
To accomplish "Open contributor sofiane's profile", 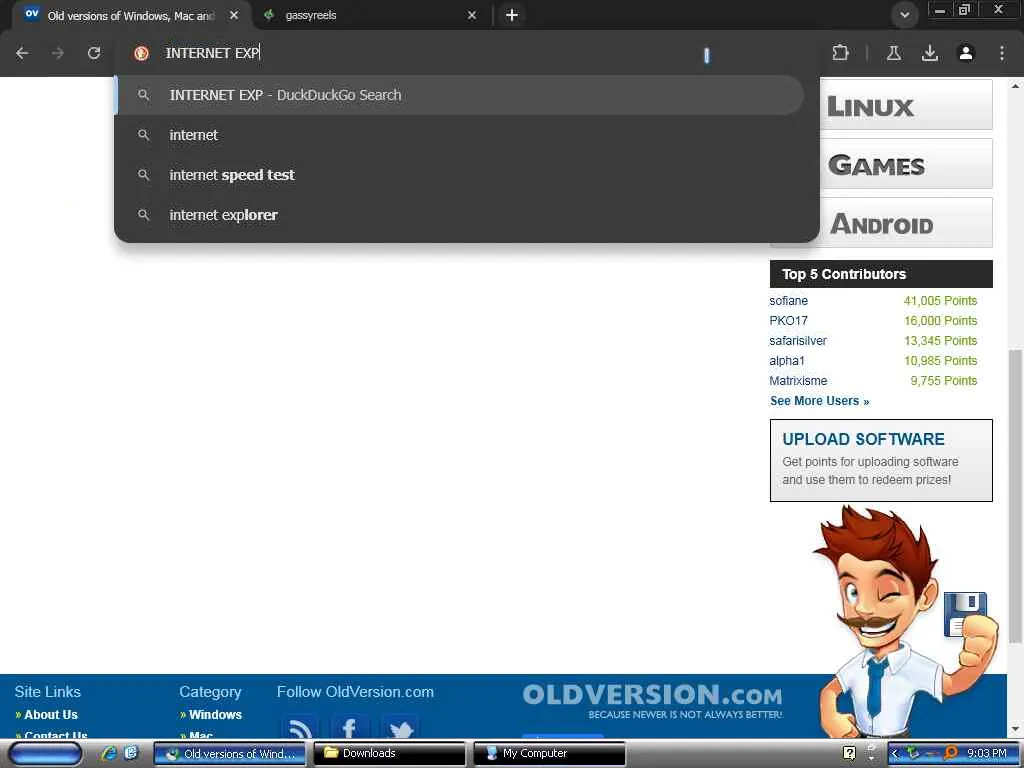I will [788, 301].
